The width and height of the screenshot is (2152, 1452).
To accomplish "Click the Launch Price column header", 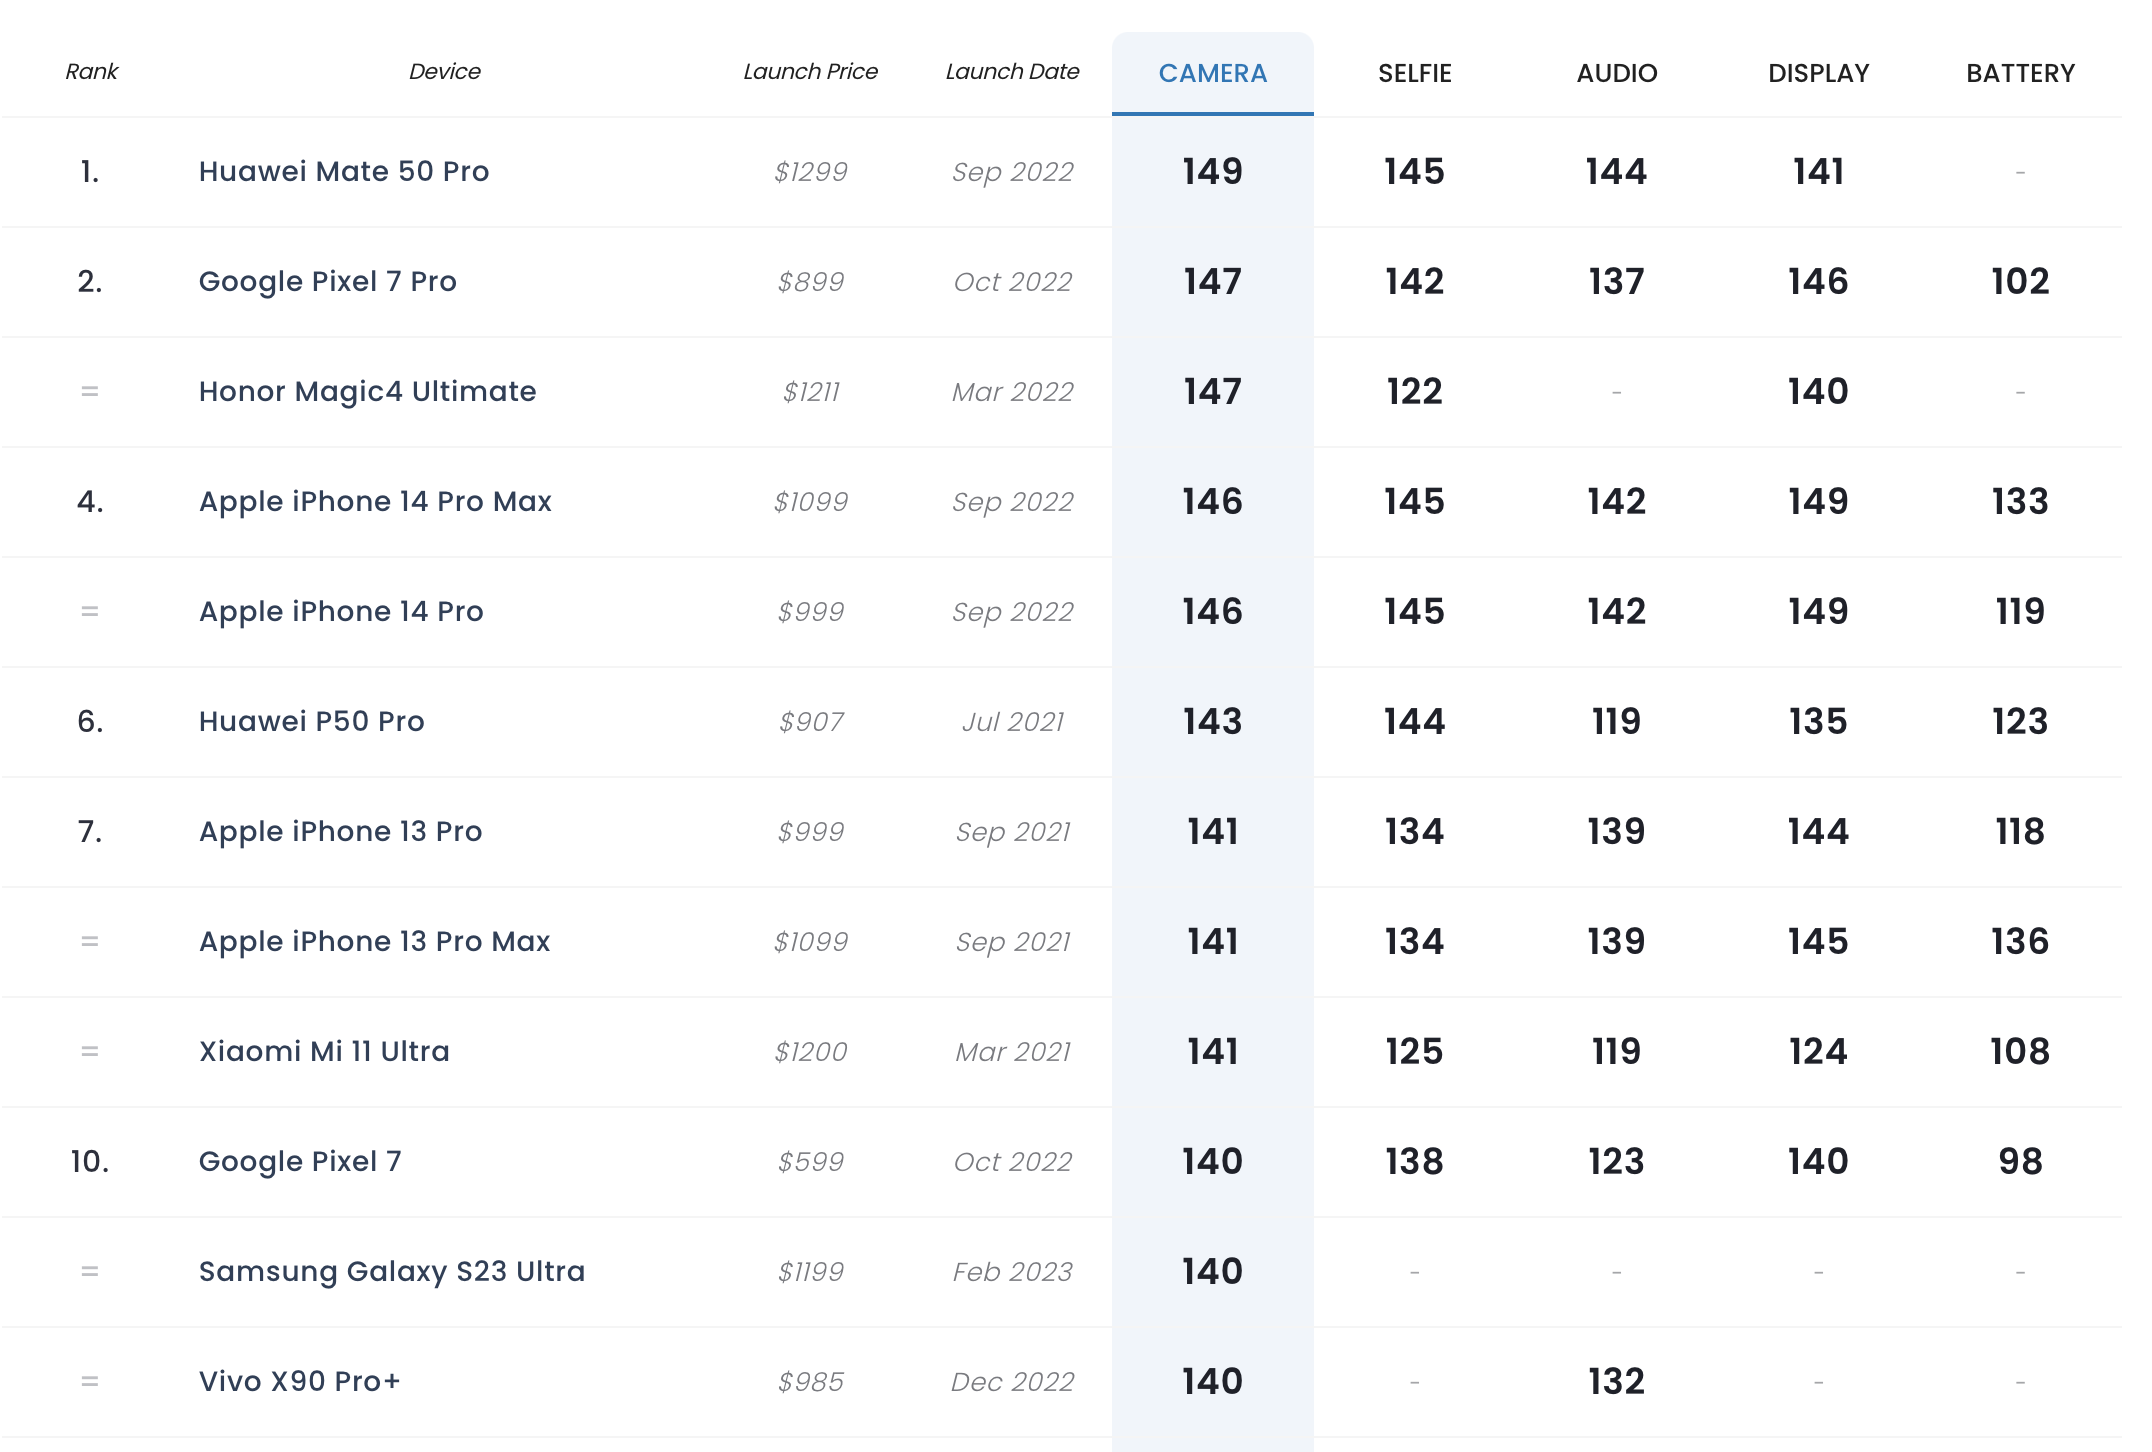I will point(810,71).
